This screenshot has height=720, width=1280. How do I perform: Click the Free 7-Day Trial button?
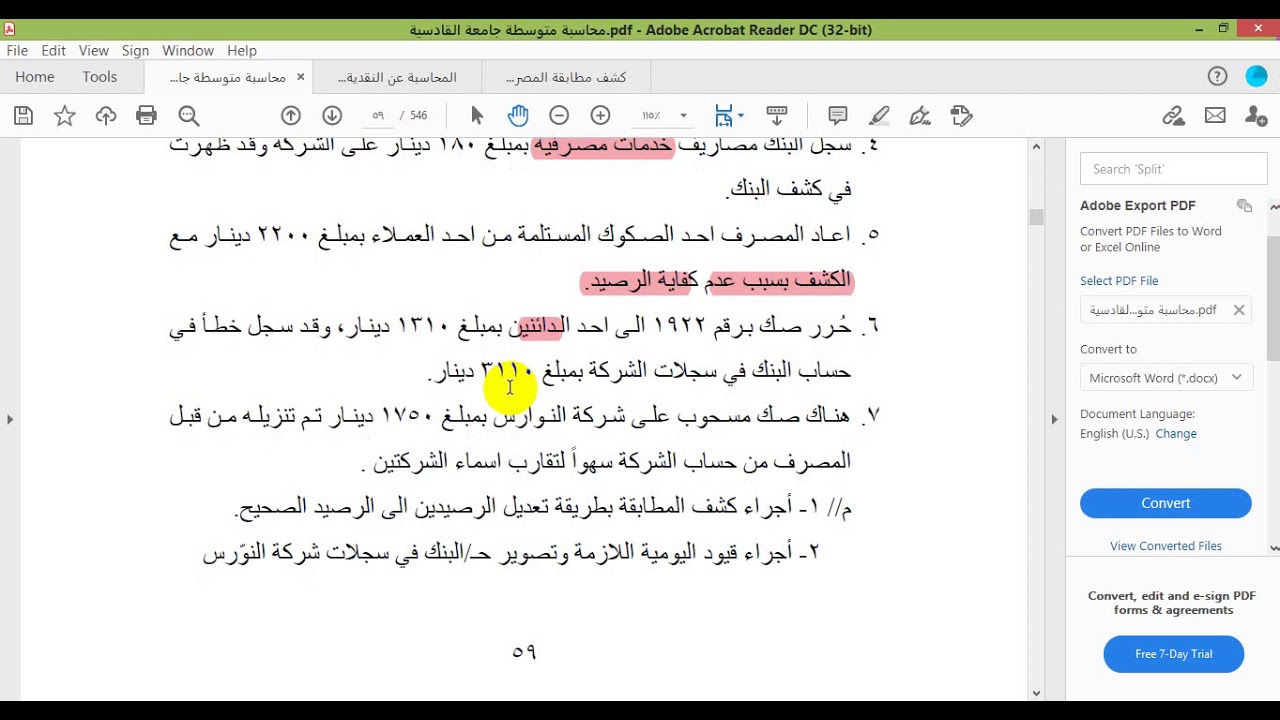1174,654
